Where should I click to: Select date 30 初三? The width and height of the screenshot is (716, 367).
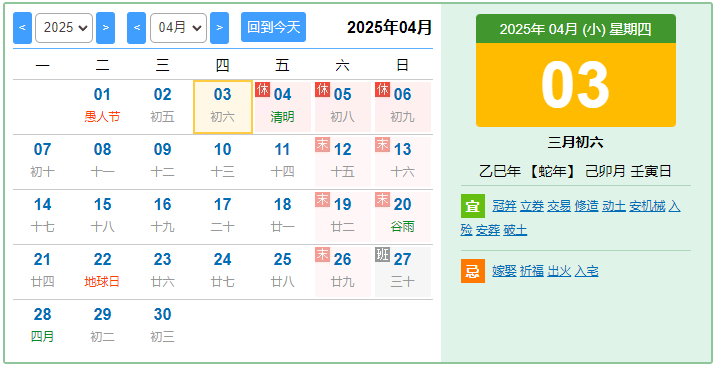tap(163, 326)
